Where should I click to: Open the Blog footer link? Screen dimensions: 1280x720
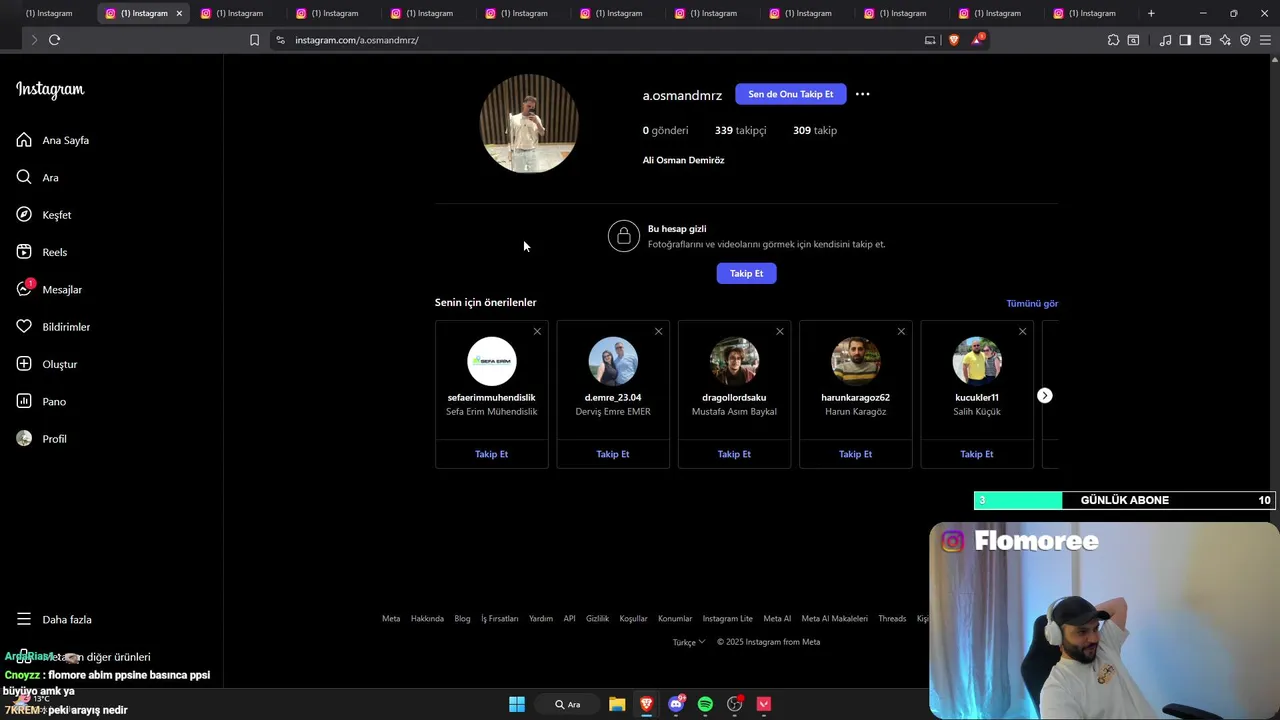pyautogui.click(x=462, y=619)
